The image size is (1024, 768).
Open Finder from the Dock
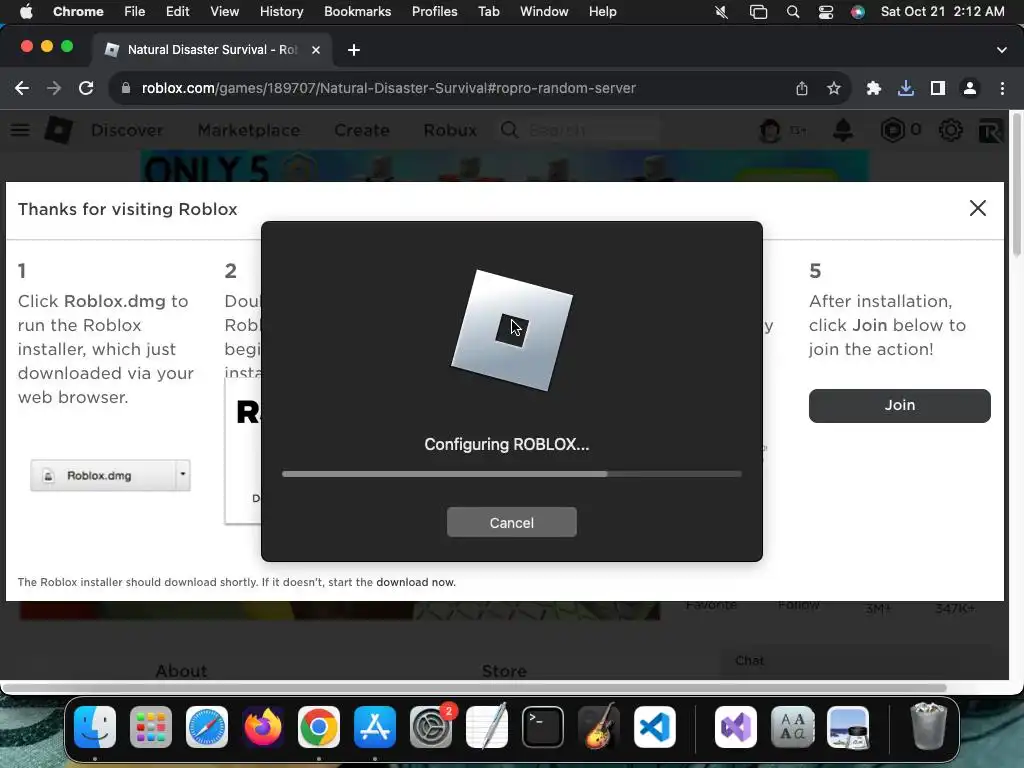coord(95,727)
